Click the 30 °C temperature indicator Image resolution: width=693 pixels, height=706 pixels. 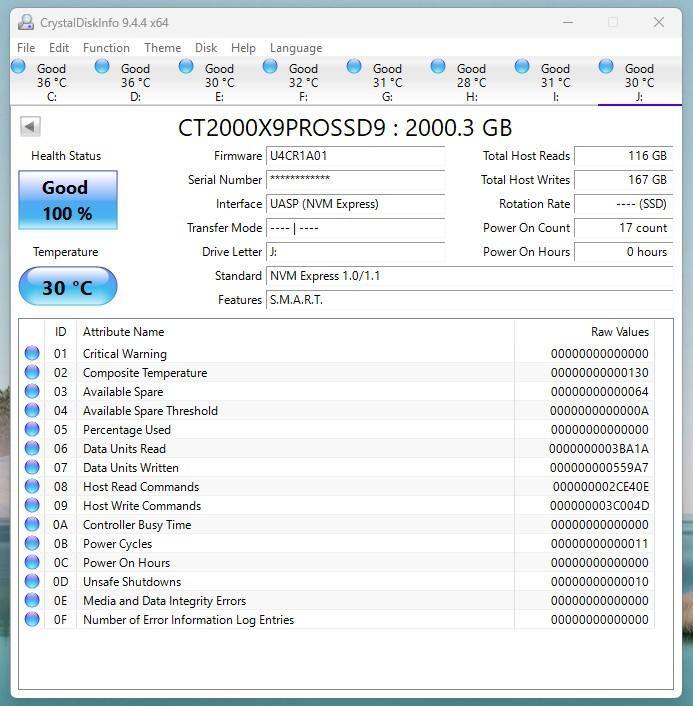pos(68,288)
